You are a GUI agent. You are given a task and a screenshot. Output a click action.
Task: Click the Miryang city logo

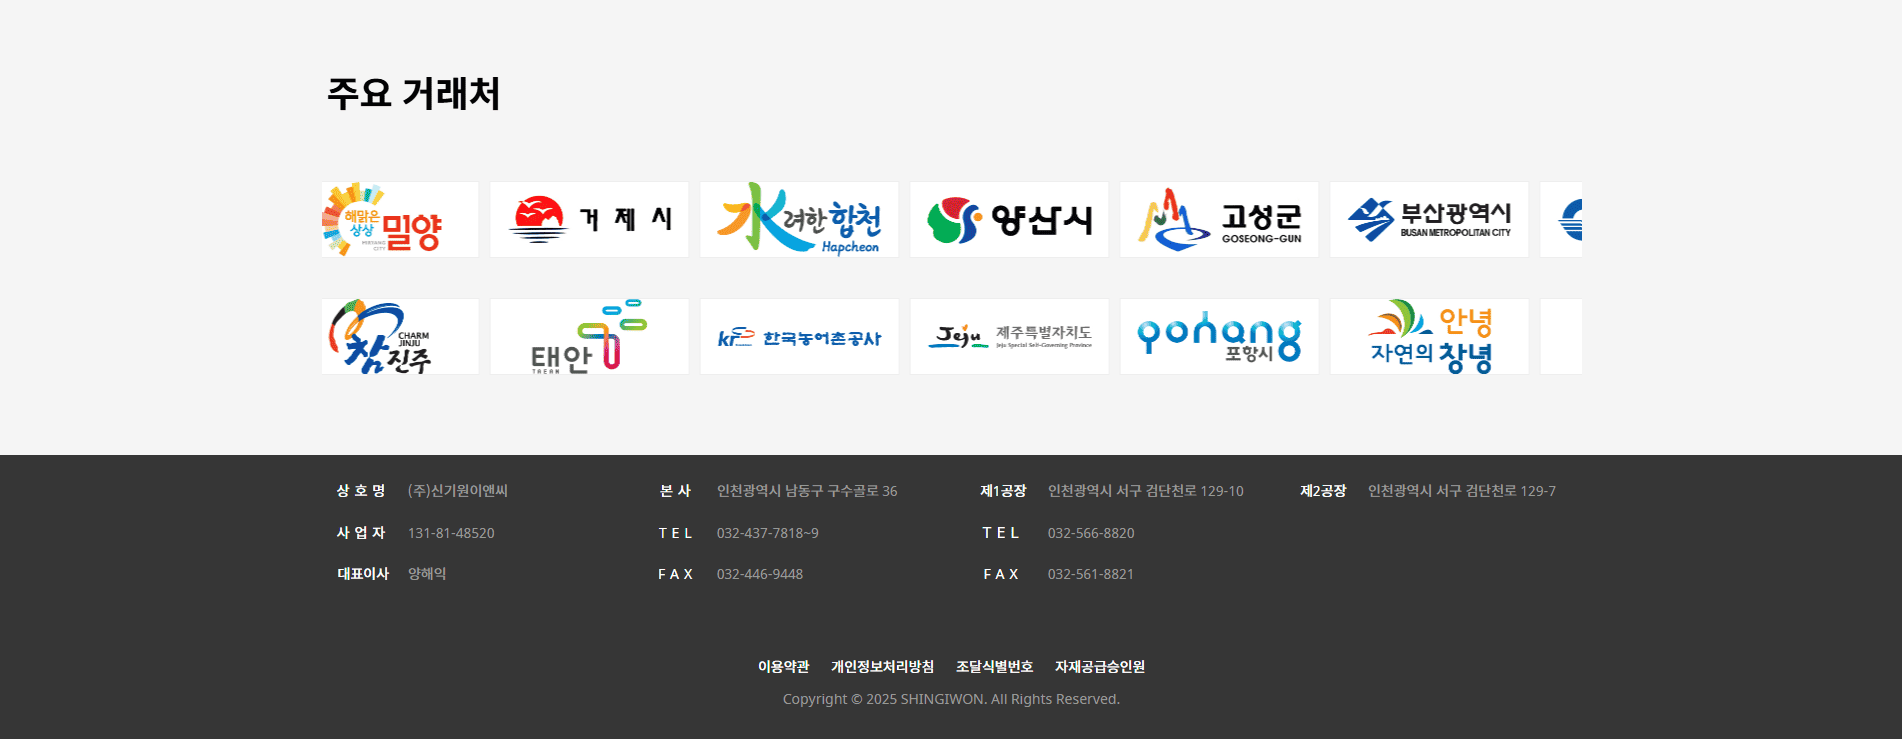tap(400, 219)
